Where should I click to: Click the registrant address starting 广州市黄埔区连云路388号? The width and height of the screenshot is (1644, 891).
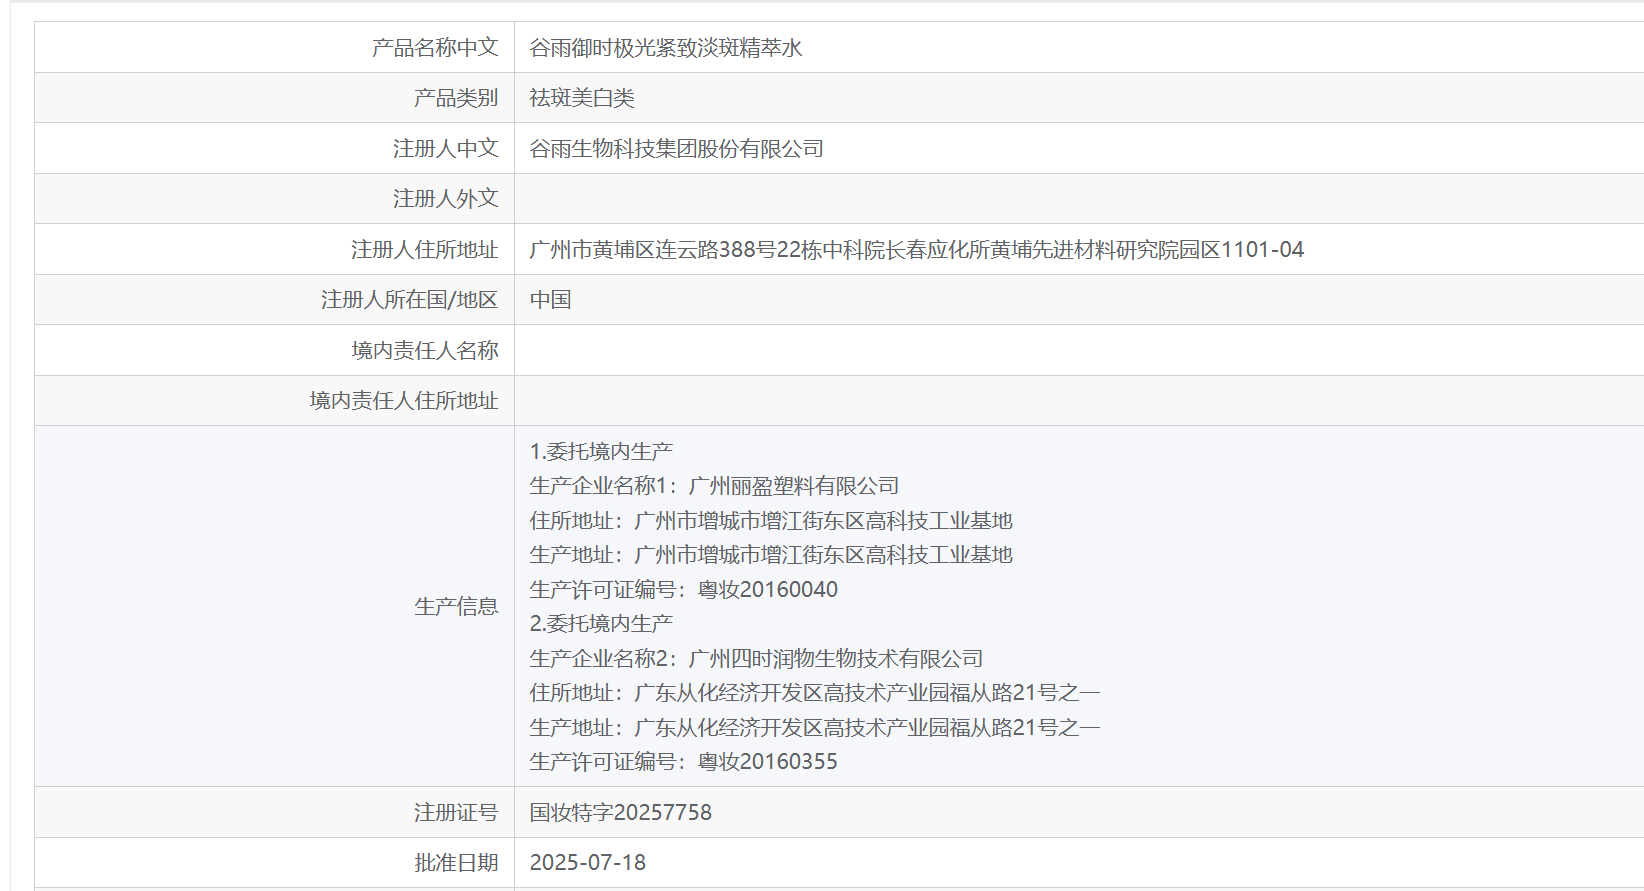tap(916, 250)
